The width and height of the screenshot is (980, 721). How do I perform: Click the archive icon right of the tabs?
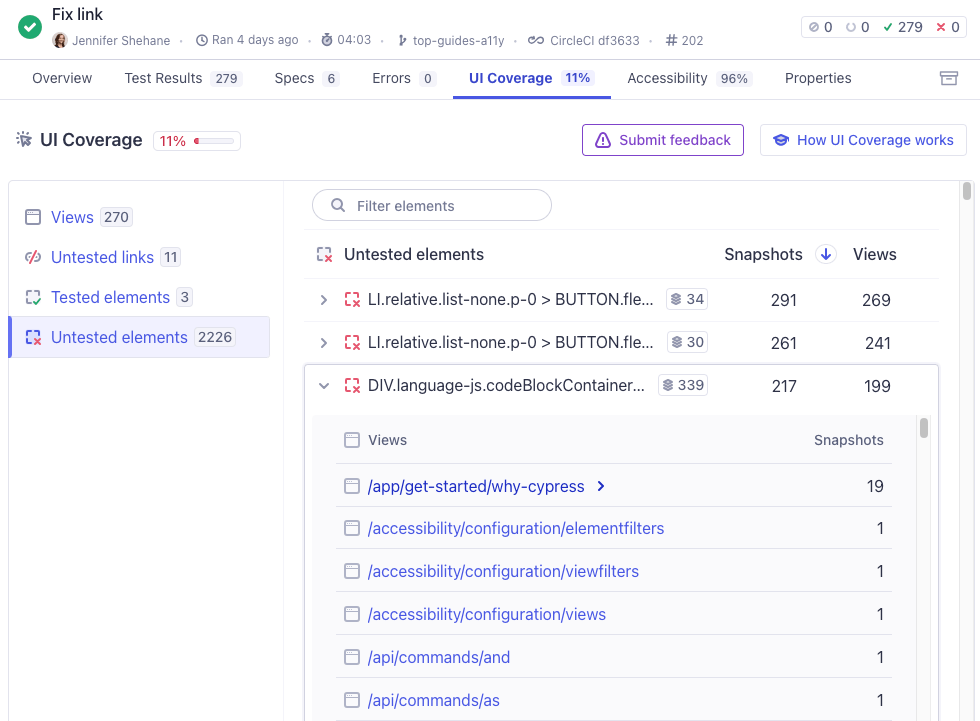click(x=949, y=77)
